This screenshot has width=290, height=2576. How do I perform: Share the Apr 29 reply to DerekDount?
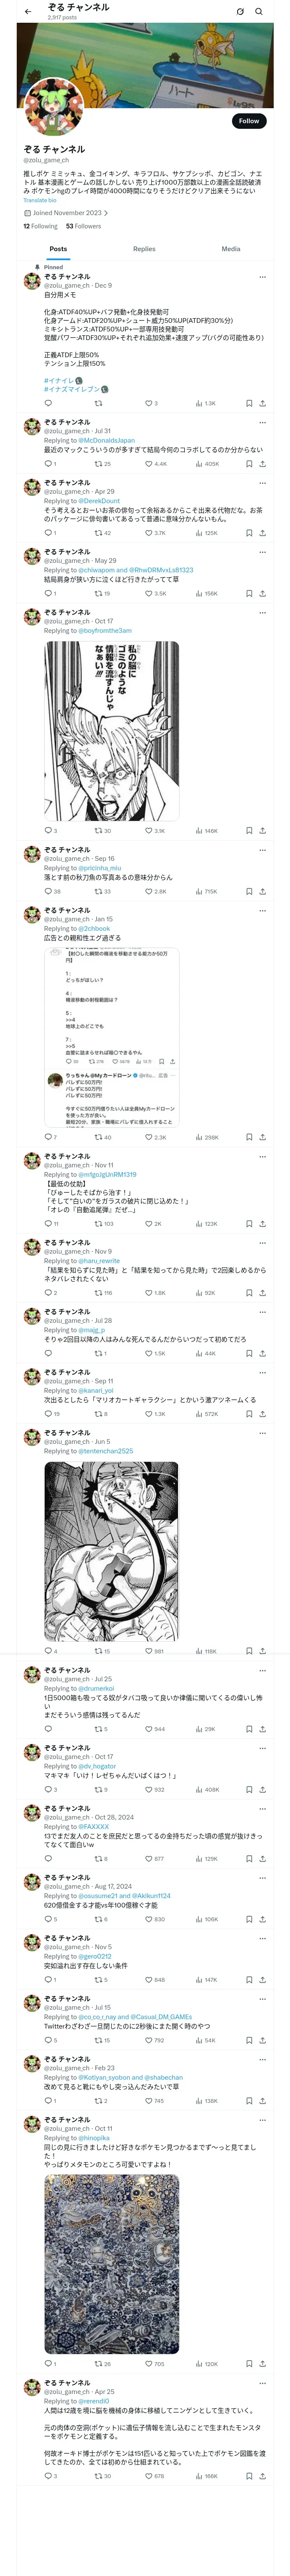[x=263, y=533]
